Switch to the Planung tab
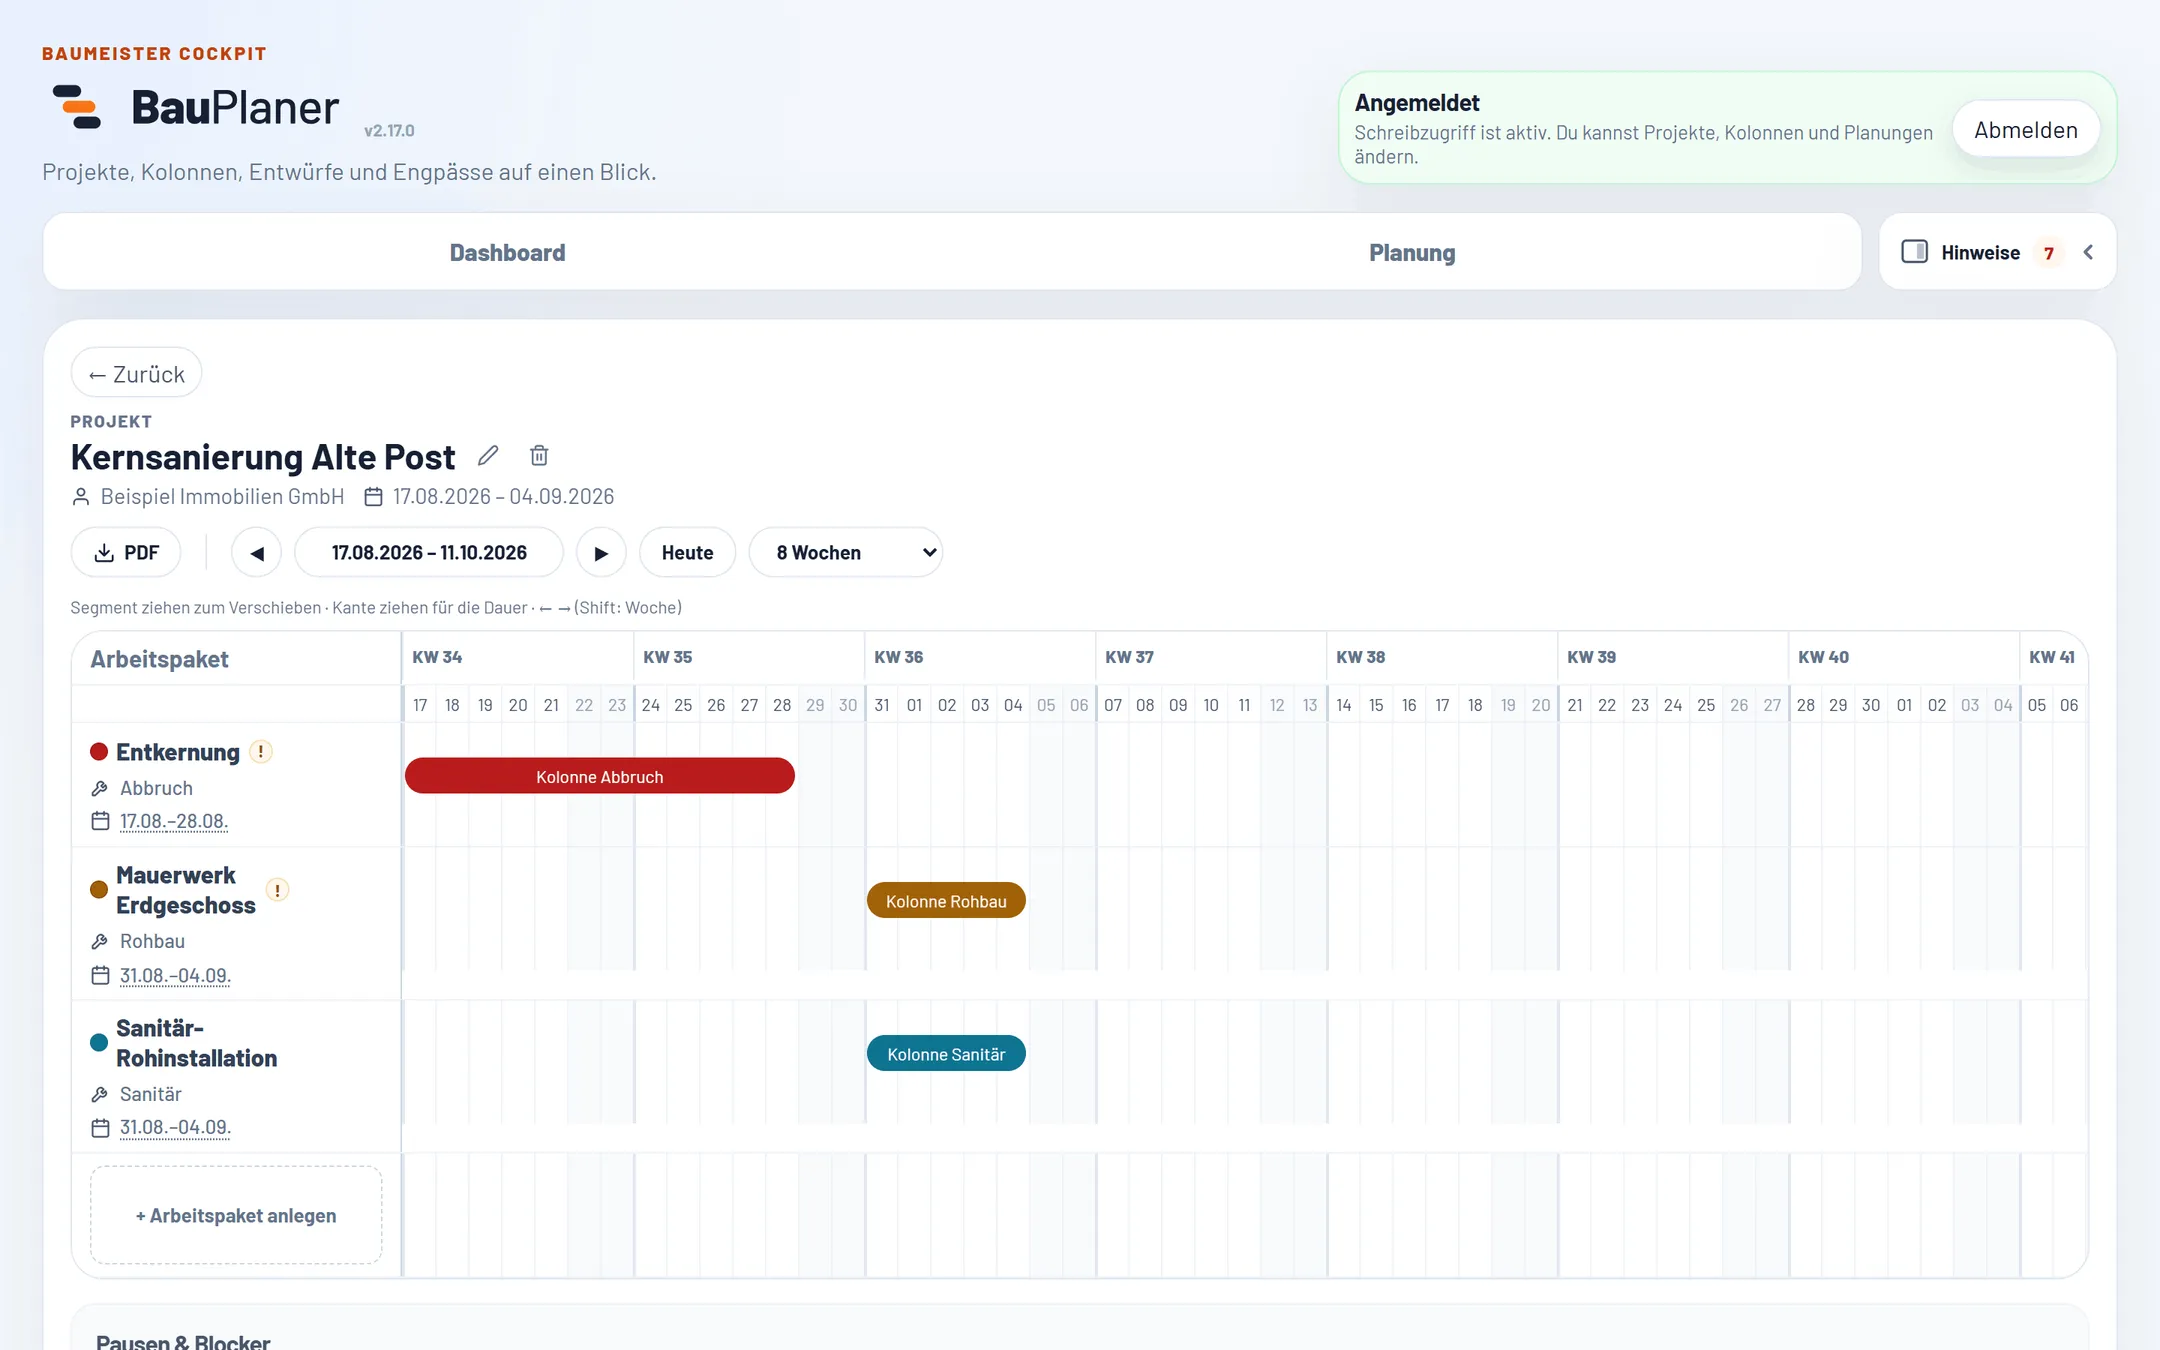Screen dimensions: 2160x1350 coord(1412,253)
